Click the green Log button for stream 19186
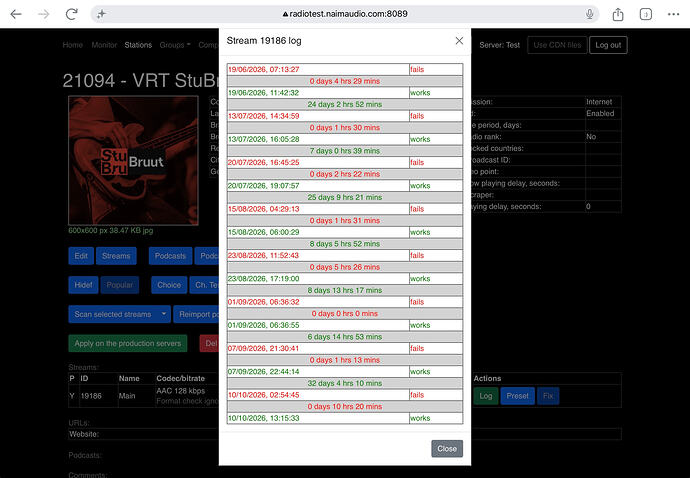 (486, 396)
